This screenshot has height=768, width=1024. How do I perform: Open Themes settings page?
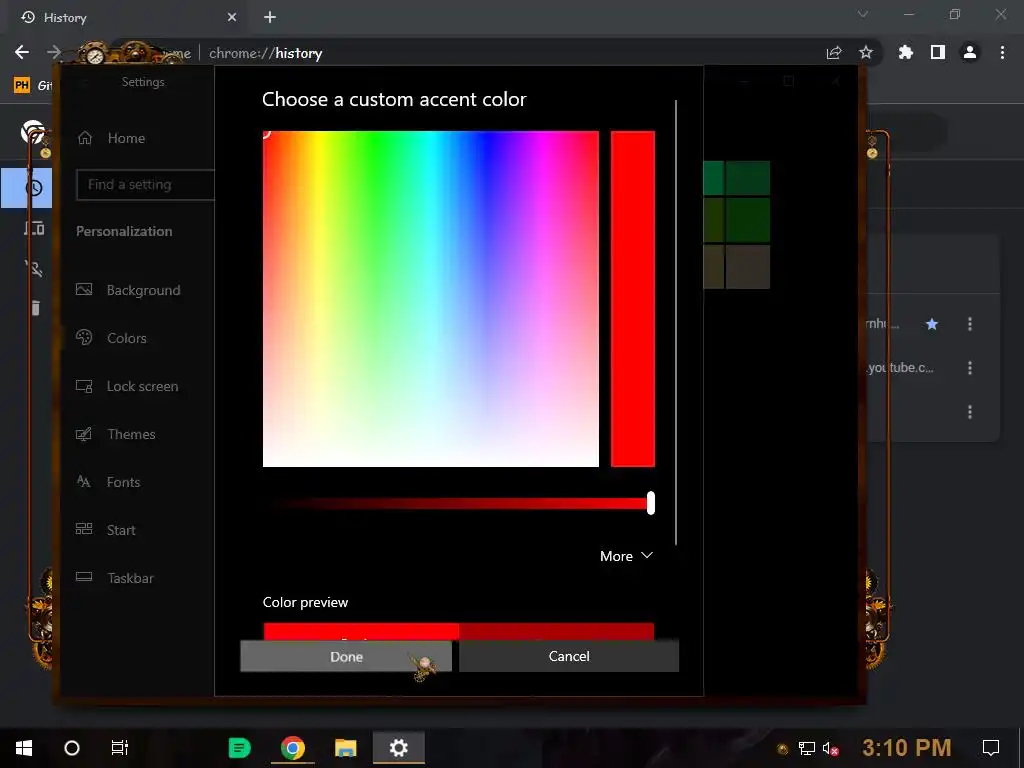coord(116,434)
